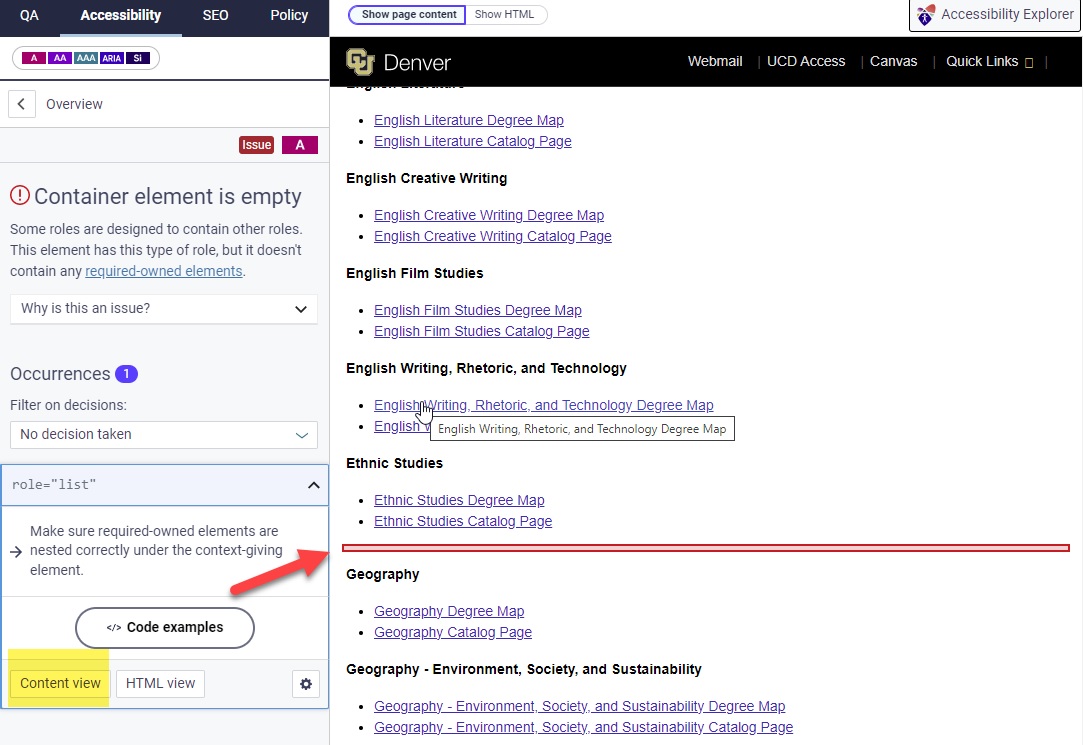Switch to the SEO tab
The height and width of the screenshot is (745, 1083).
[x=214, y=15]
